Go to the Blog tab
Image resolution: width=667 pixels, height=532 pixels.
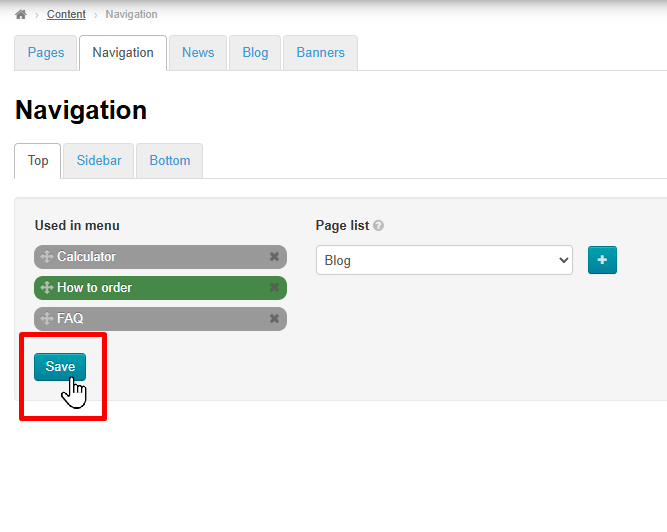tap(255, 53)
